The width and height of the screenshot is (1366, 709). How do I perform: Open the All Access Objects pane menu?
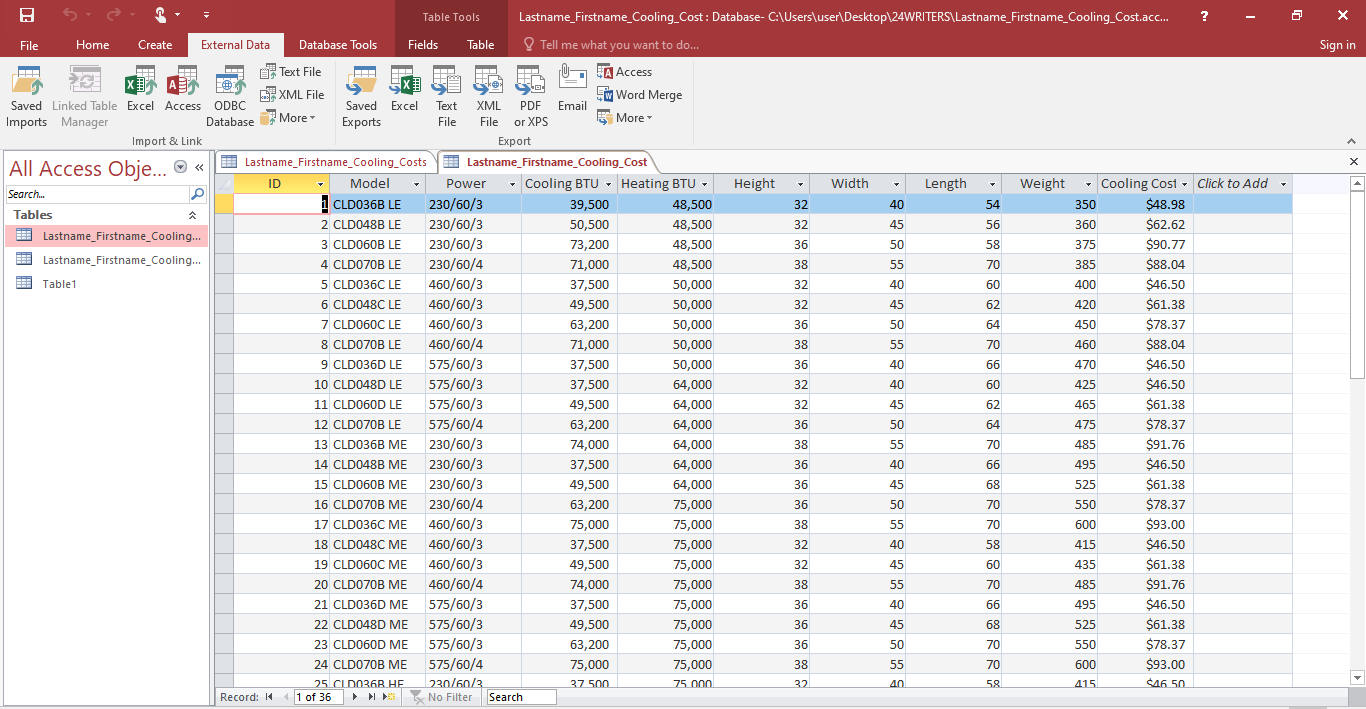pyautogui.click(x=180, y=168)
